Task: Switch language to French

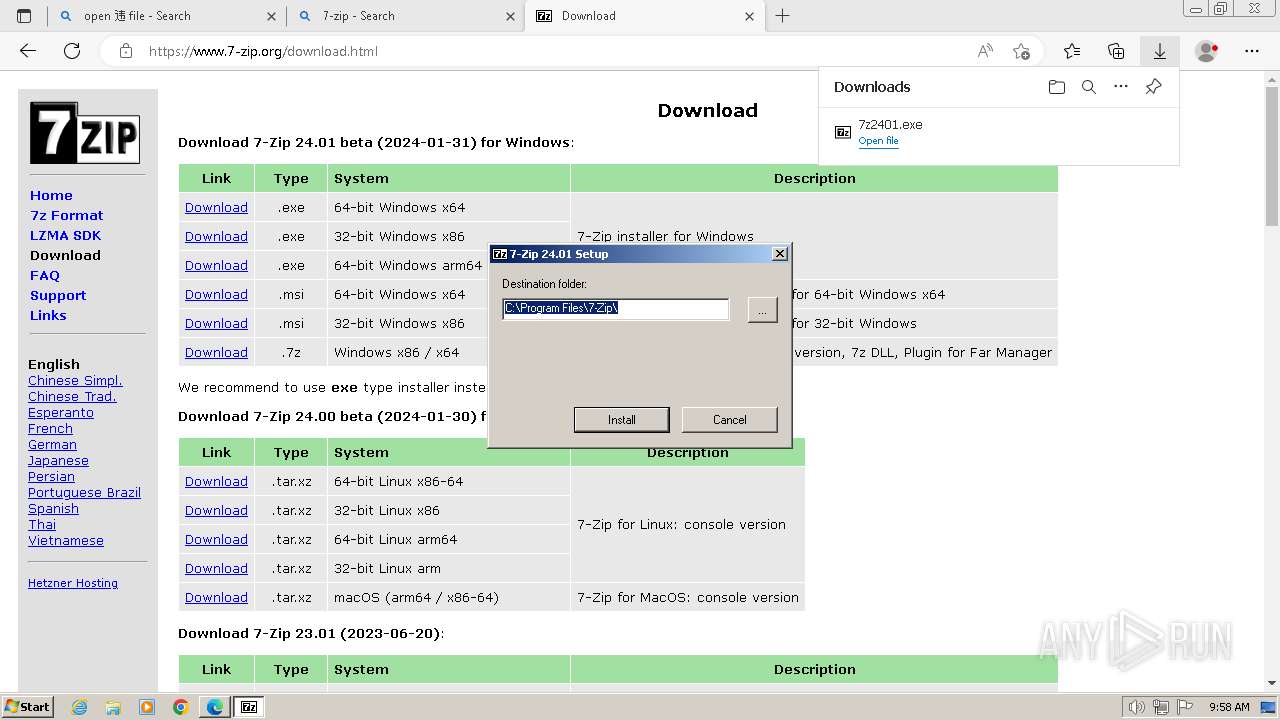Action: coord(50,429)
